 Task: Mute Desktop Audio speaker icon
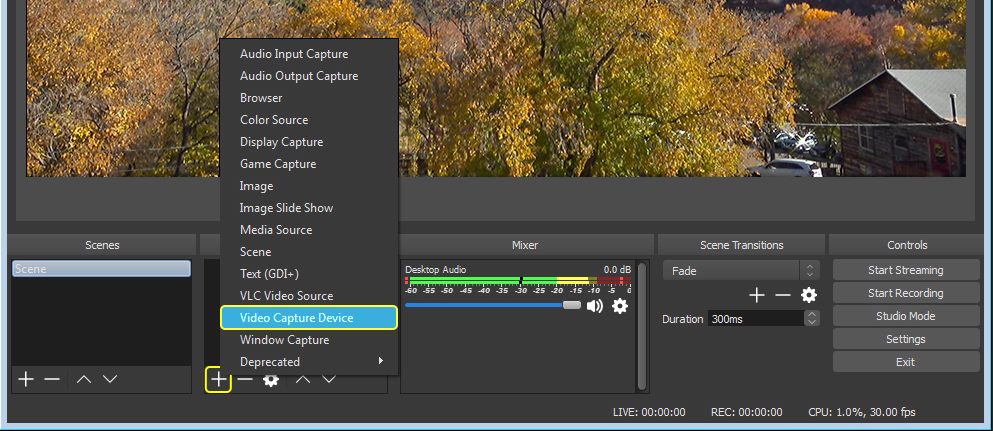(595, 305)
